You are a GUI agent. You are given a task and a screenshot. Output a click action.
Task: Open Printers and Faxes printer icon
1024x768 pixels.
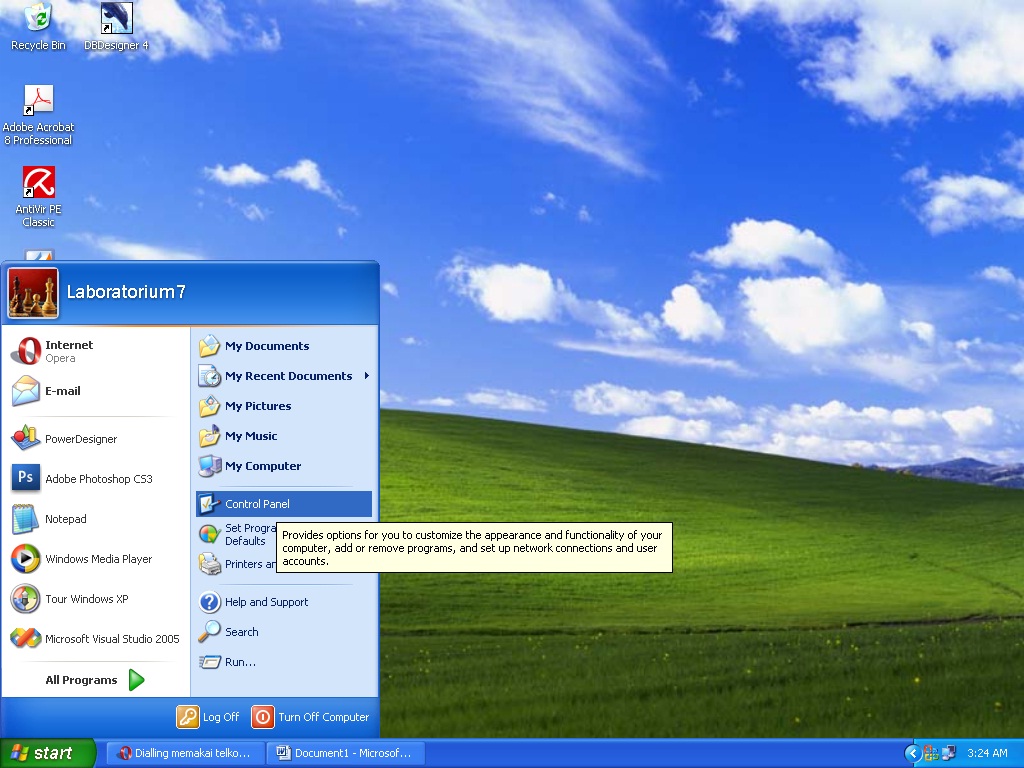pyautogui.click(x=210, y=564)
